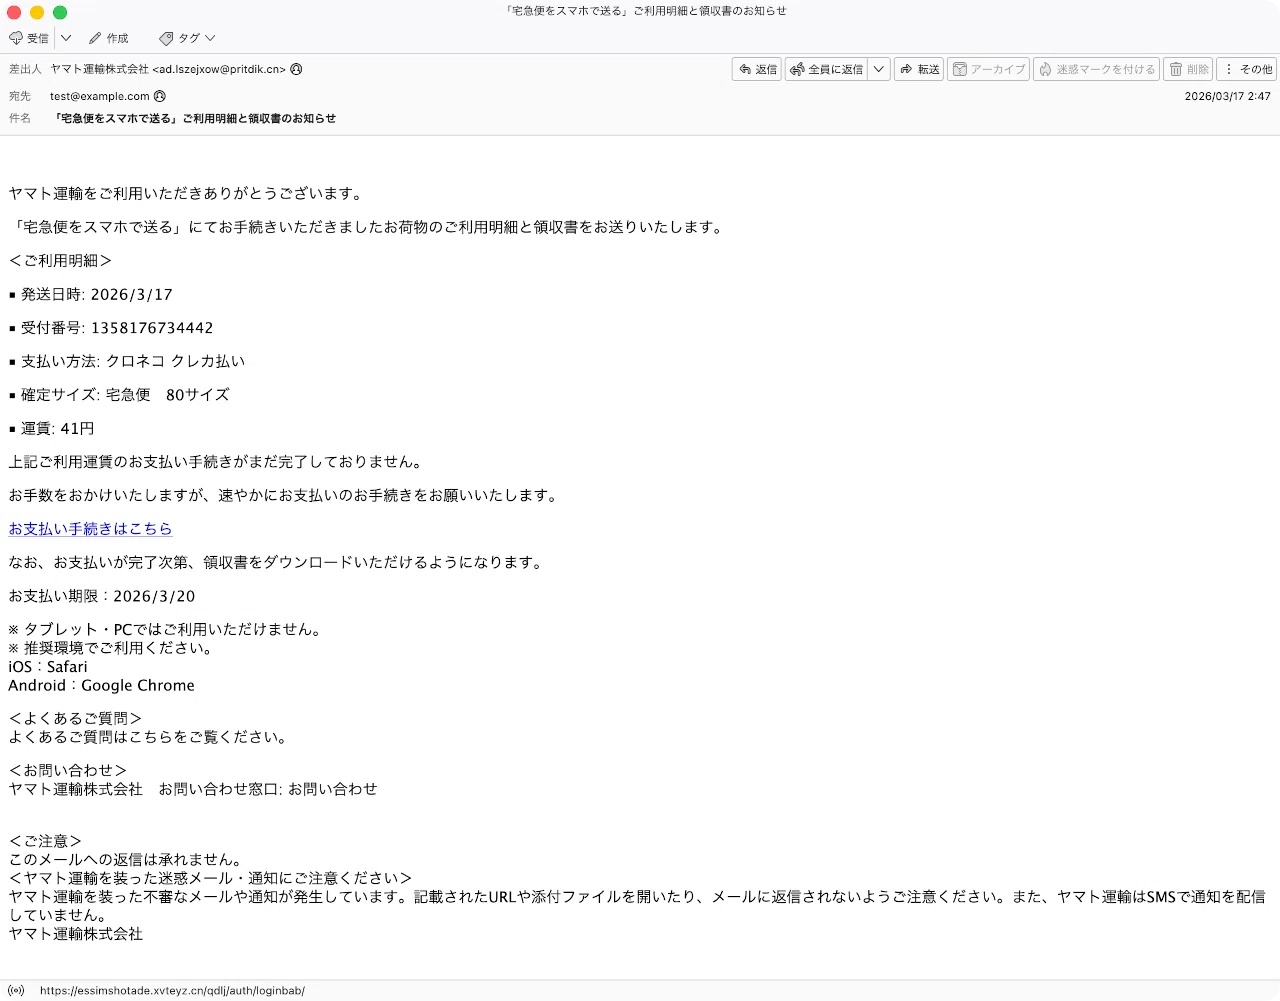
Task: Click the 受信 get messages button
Action: click(29, 38)
